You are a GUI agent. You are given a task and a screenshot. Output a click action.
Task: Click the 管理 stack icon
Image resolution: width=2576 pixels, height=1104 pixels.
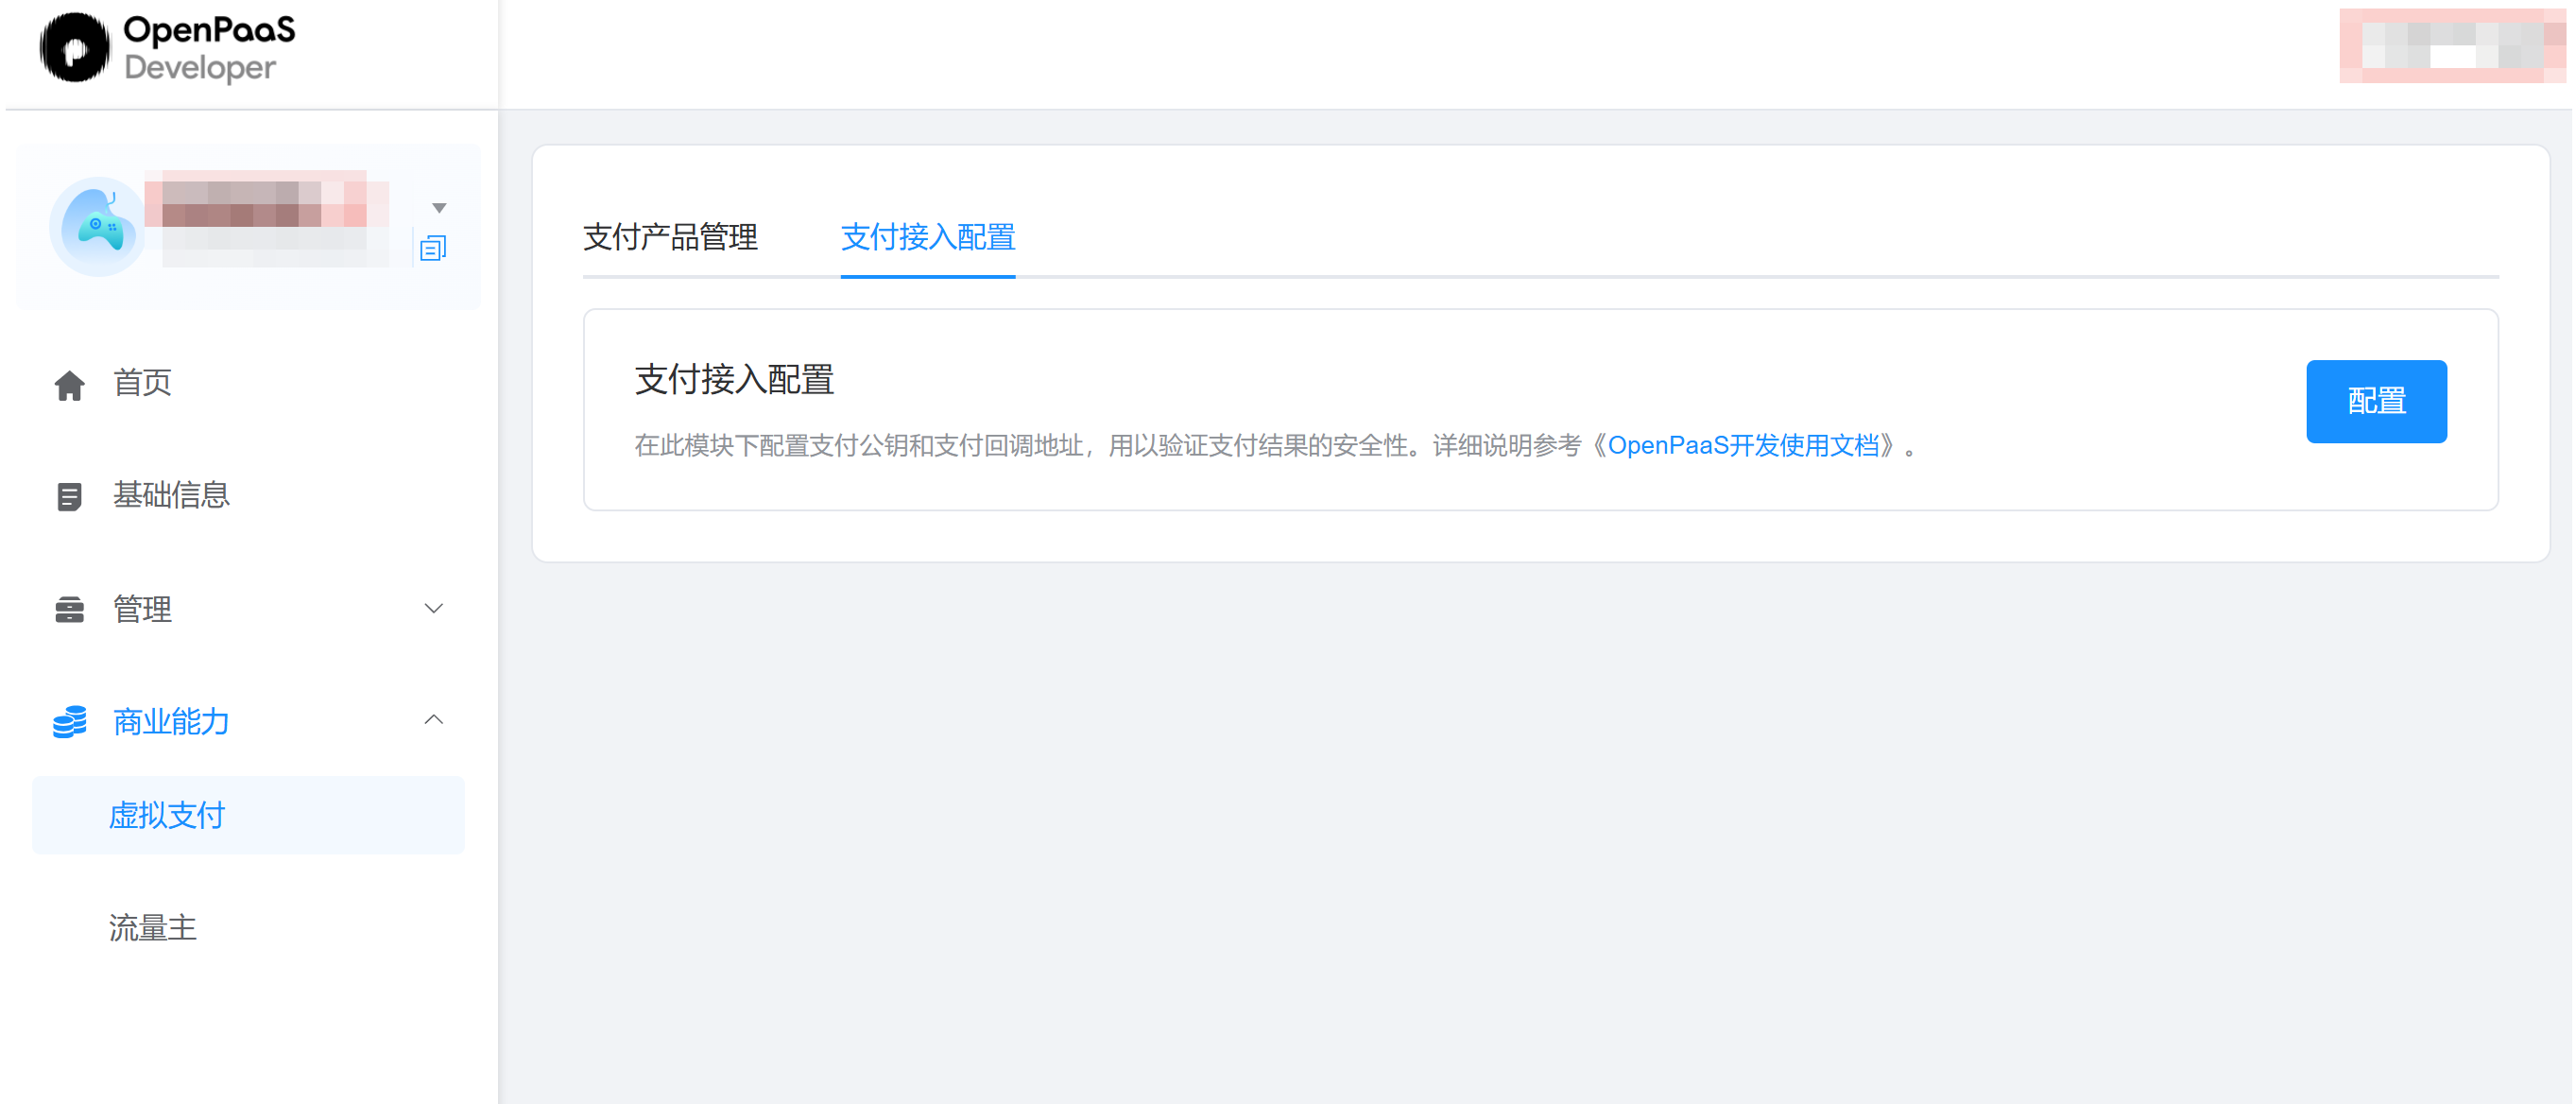tap(69, 609)
